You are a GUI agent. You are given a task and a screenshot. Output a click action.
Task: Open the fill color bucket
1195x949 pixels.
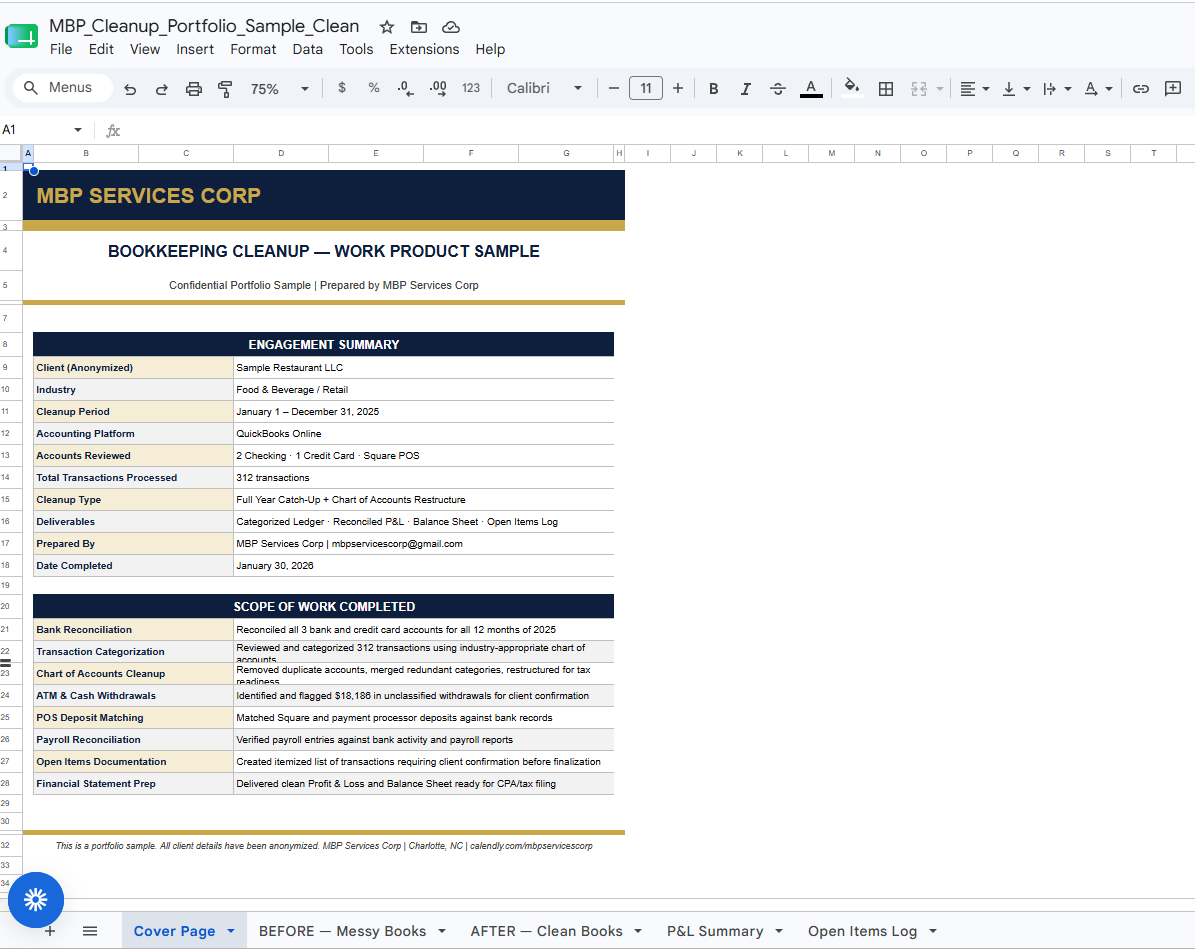[x=852, y=87]
